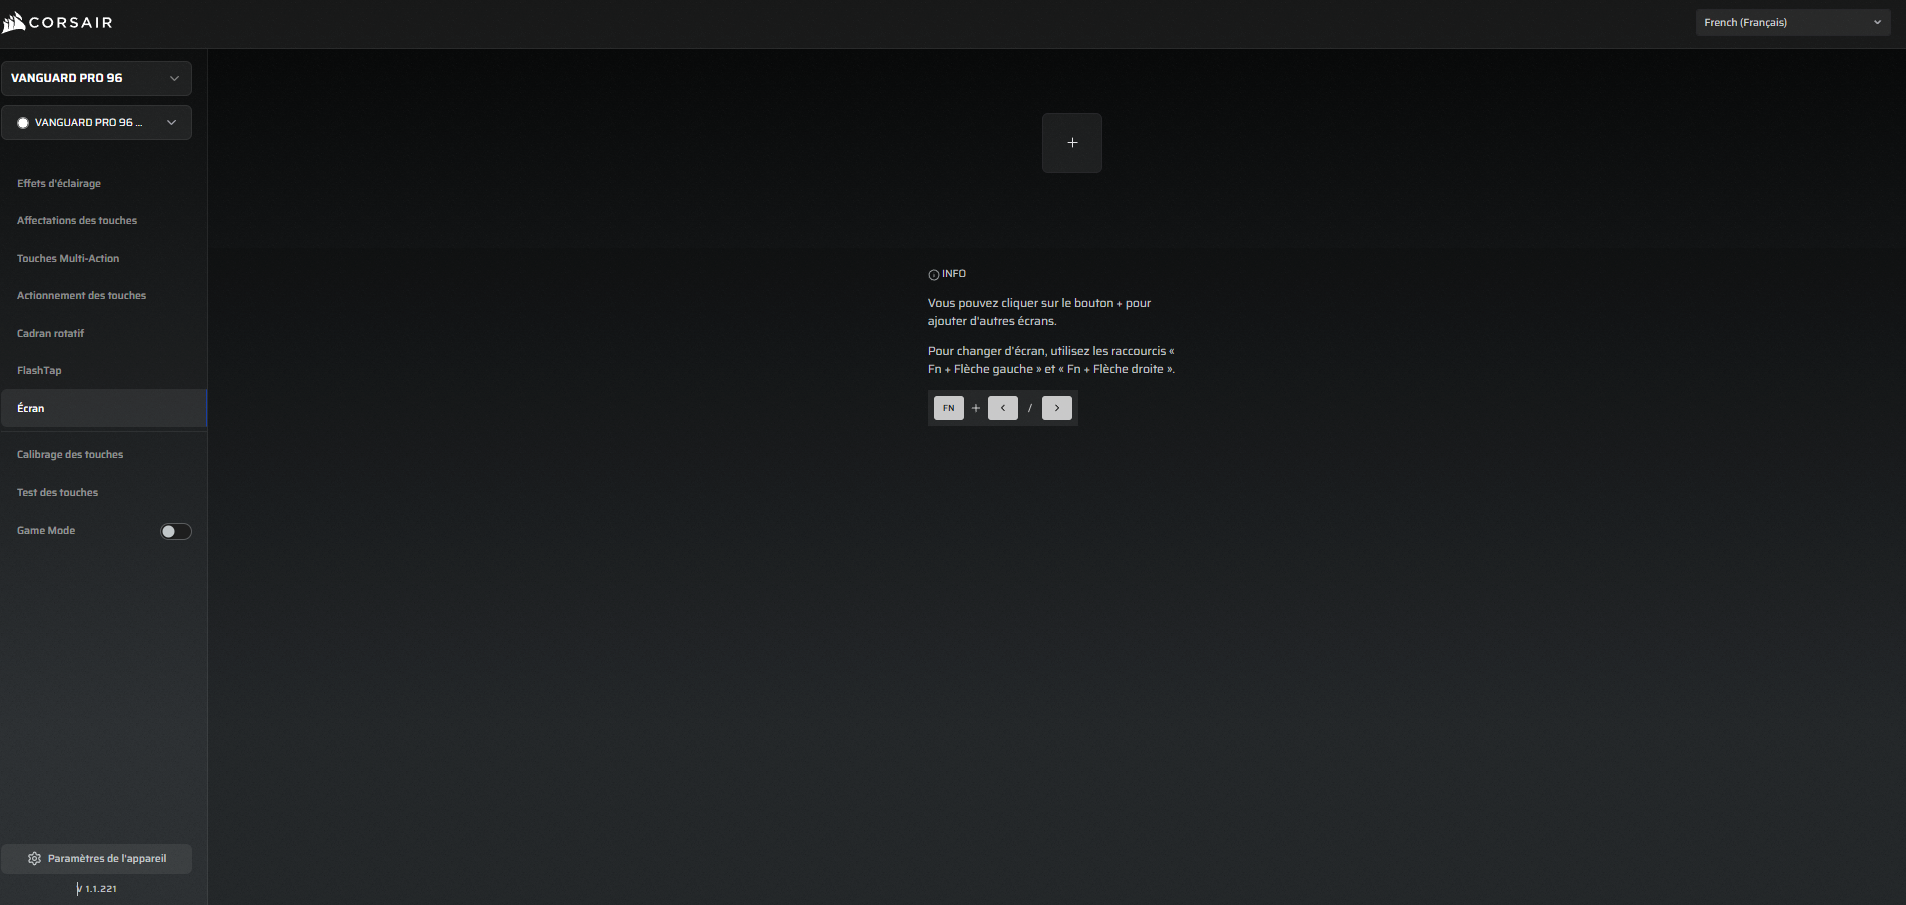Open Calibrage des touches page
Image resolution: width=1906 pixels, height=905 pixels.
pyautogui.click(x=70, y=455)
